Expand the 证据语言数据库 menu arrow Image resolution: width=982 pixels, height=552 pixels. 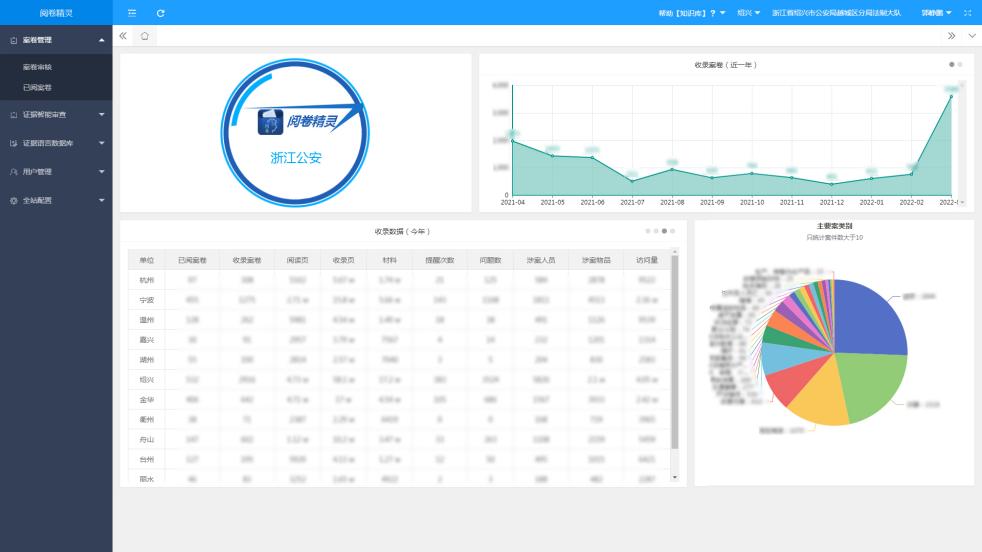pyautogui.click(x=101, y=143)
